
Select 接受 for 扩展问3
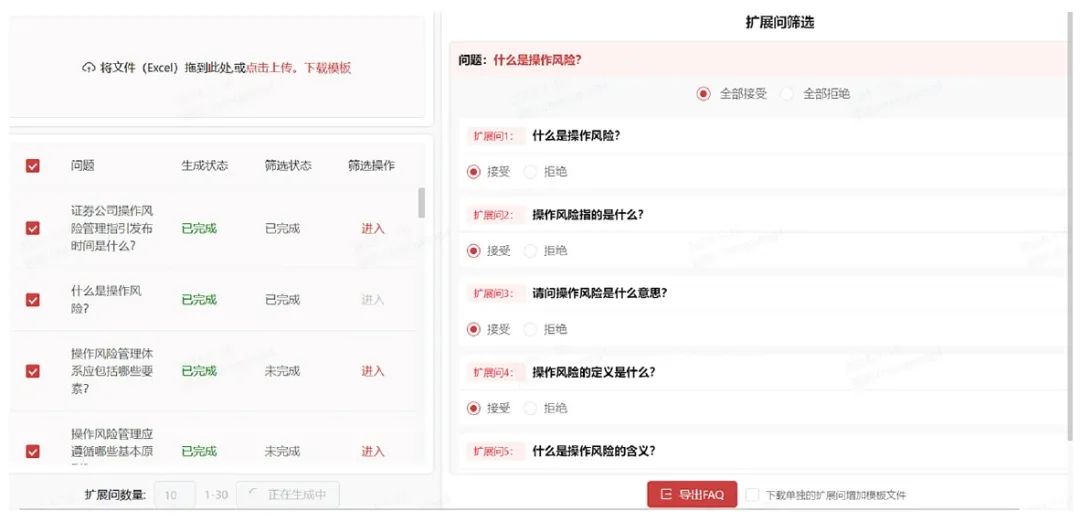[473, 329]
